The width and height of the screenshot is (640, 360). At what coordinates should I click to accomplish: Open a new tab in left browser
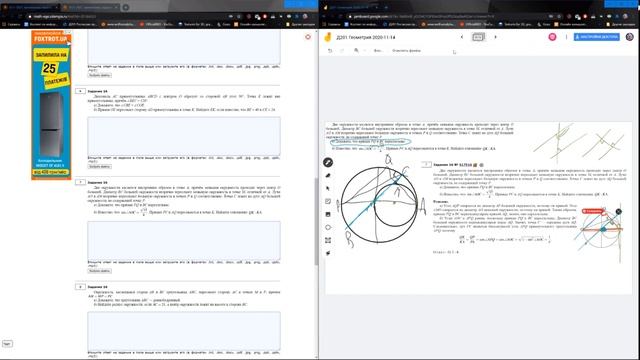(126, 7)
